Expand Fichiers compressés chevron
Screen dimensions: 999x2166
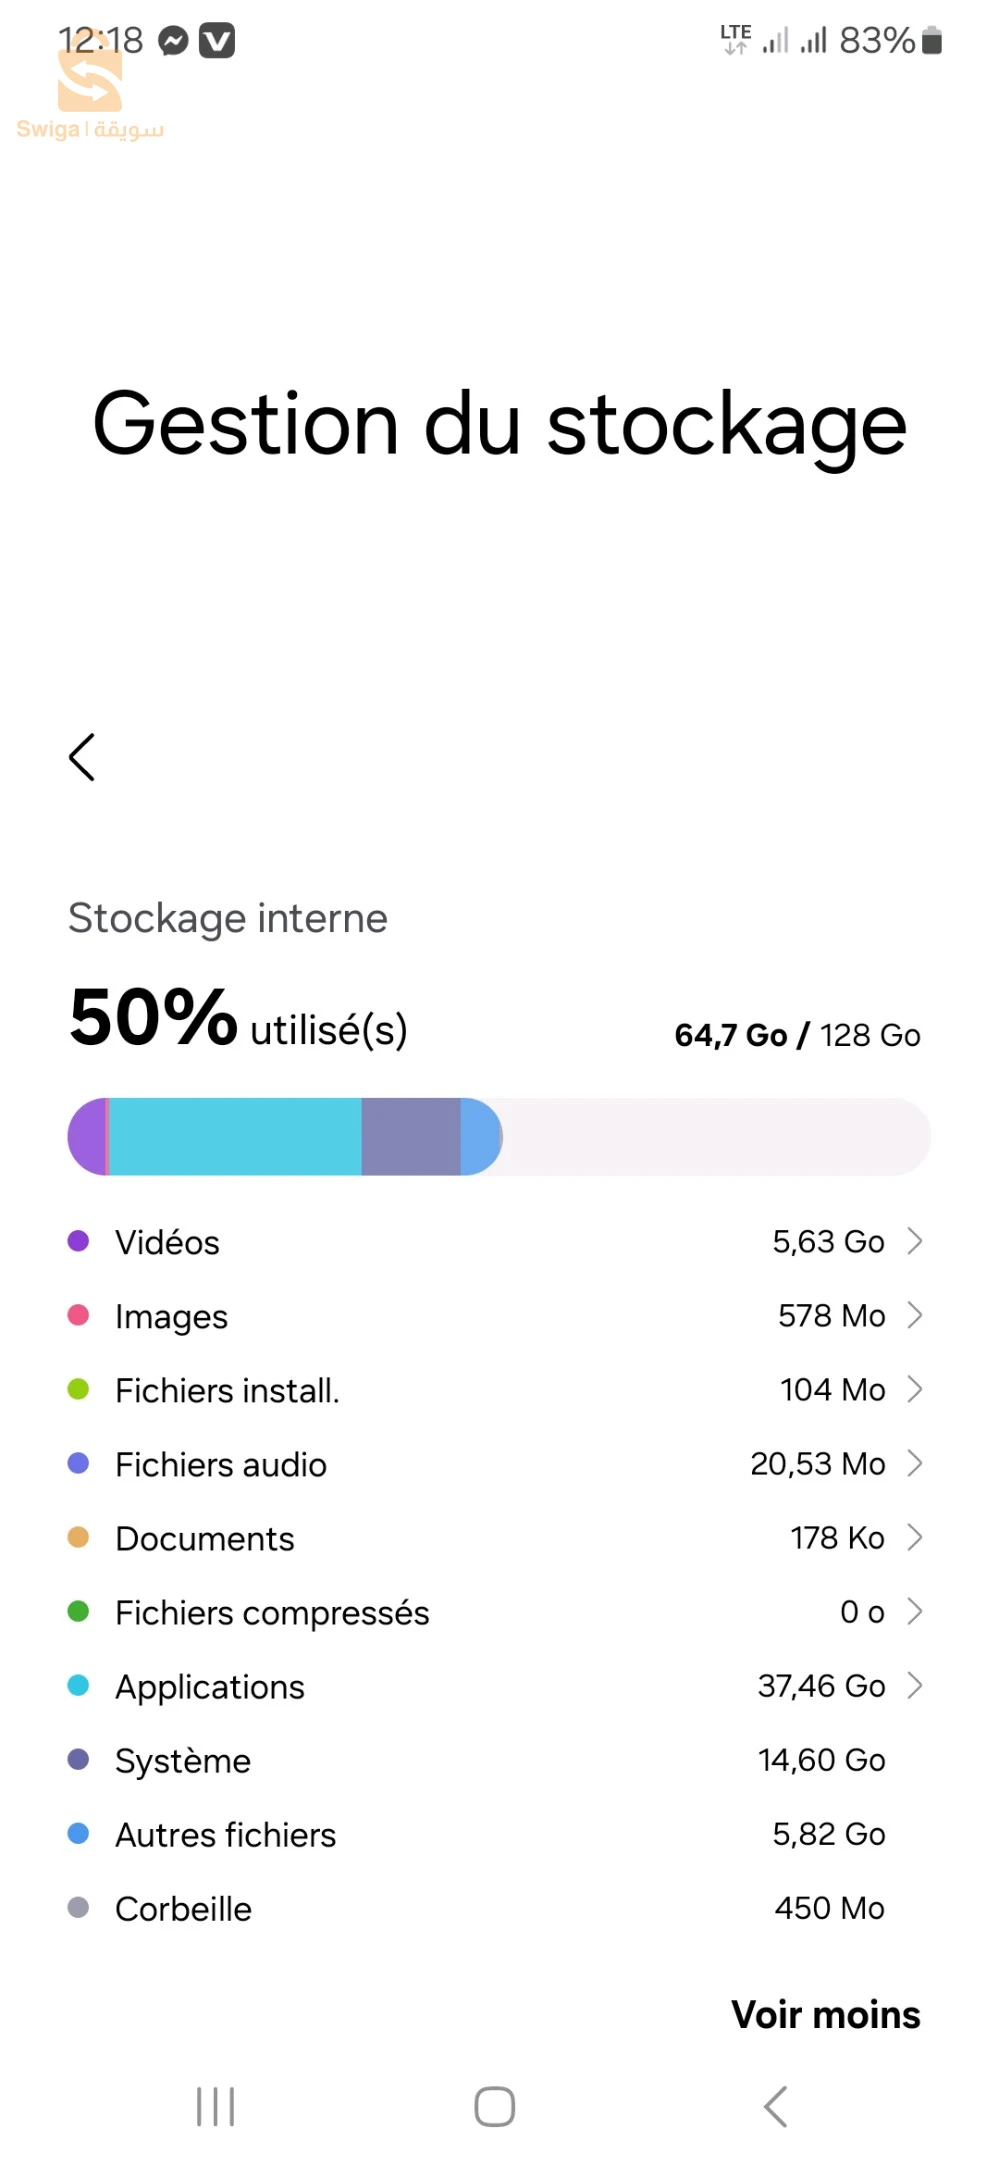(914, 1611)
